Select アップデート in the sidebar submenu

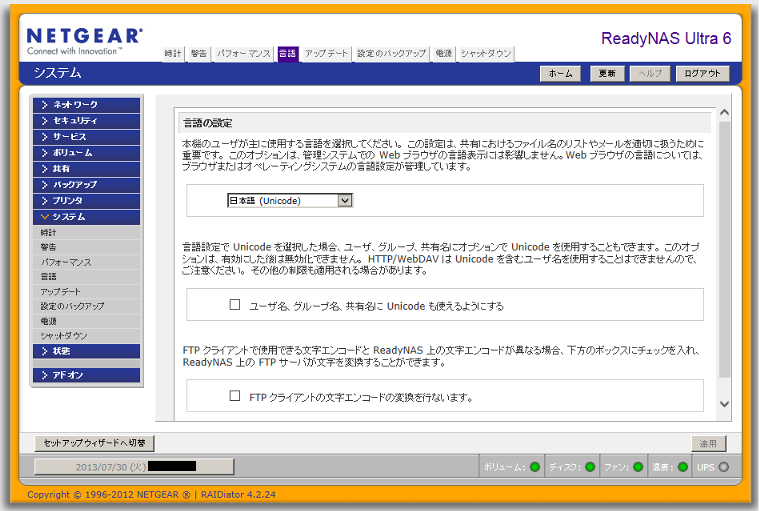pyautogui.click(x=86, y=292)
